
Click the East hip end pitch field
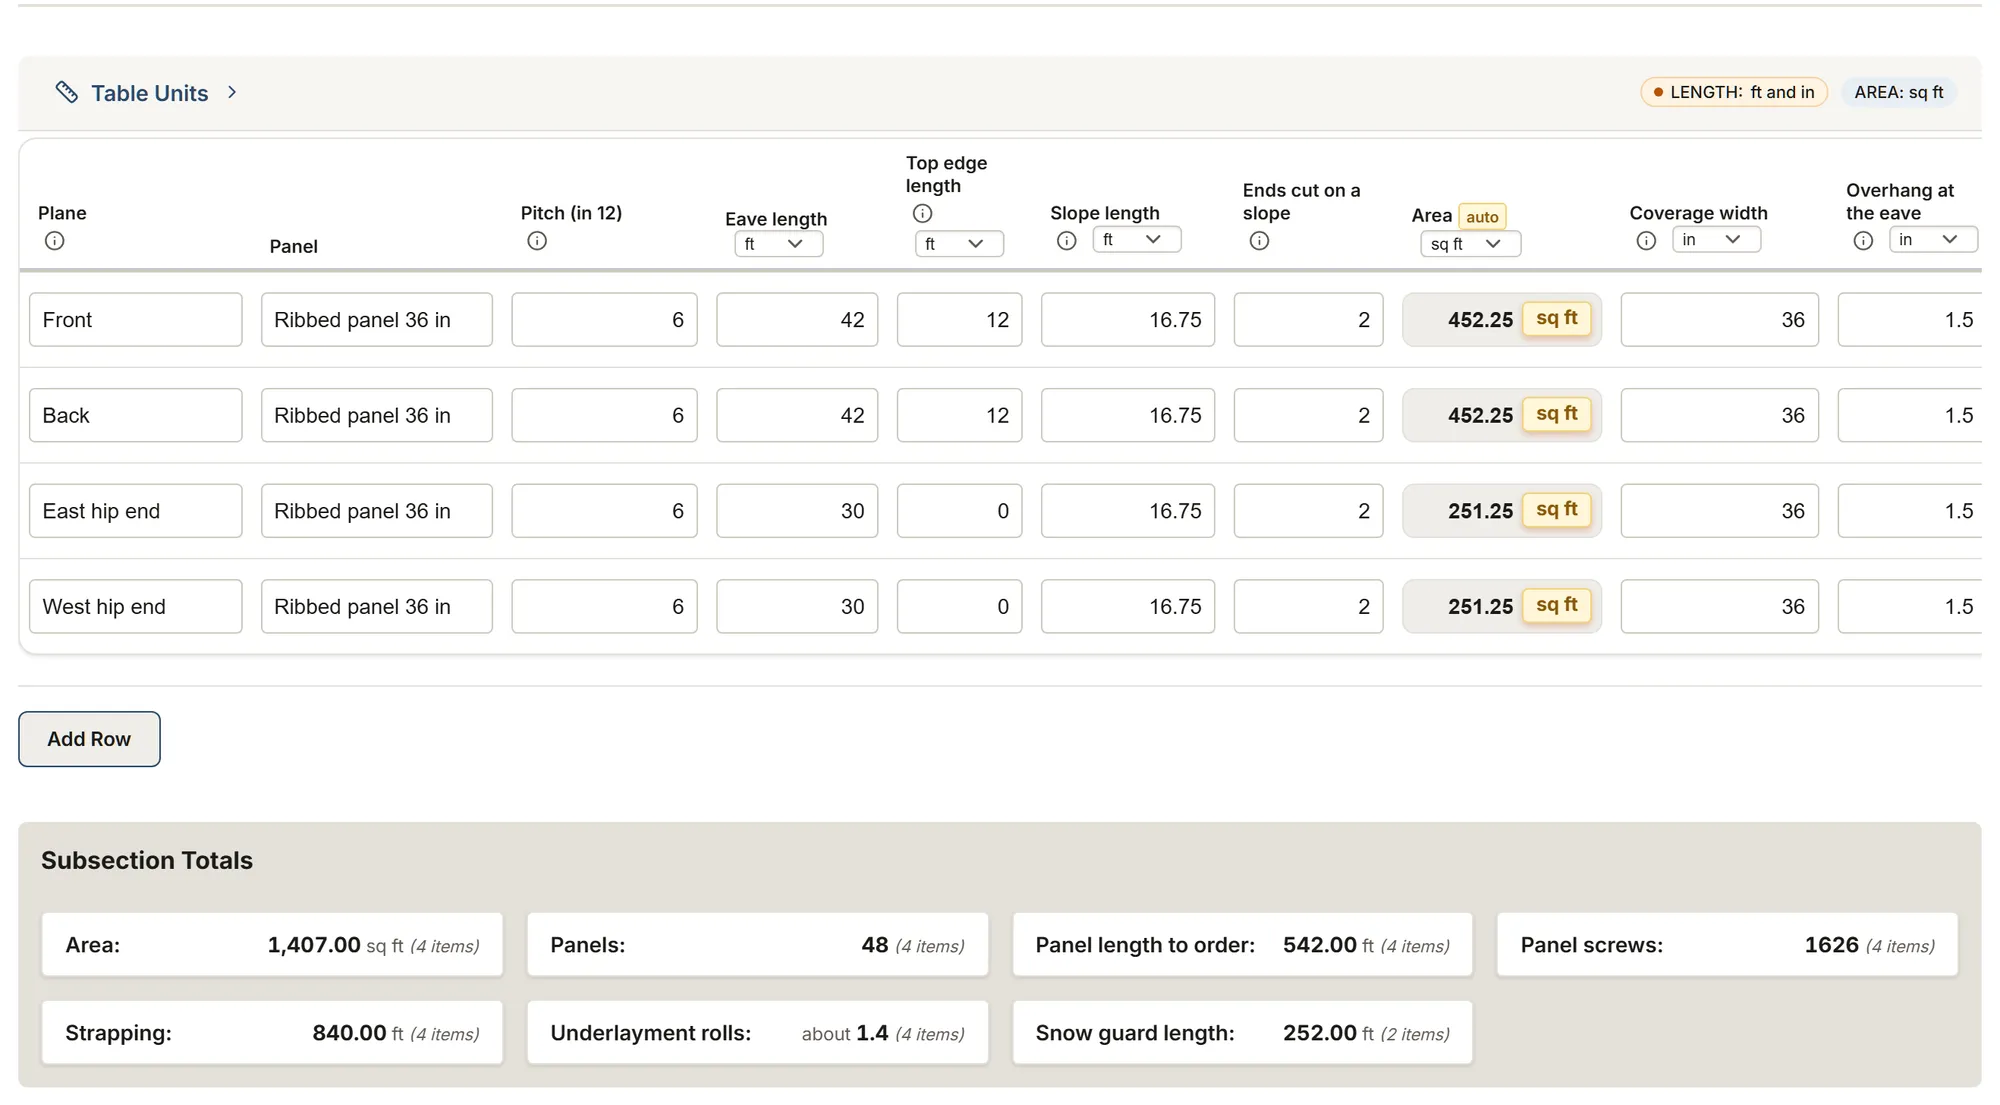[x=605, y=511]
